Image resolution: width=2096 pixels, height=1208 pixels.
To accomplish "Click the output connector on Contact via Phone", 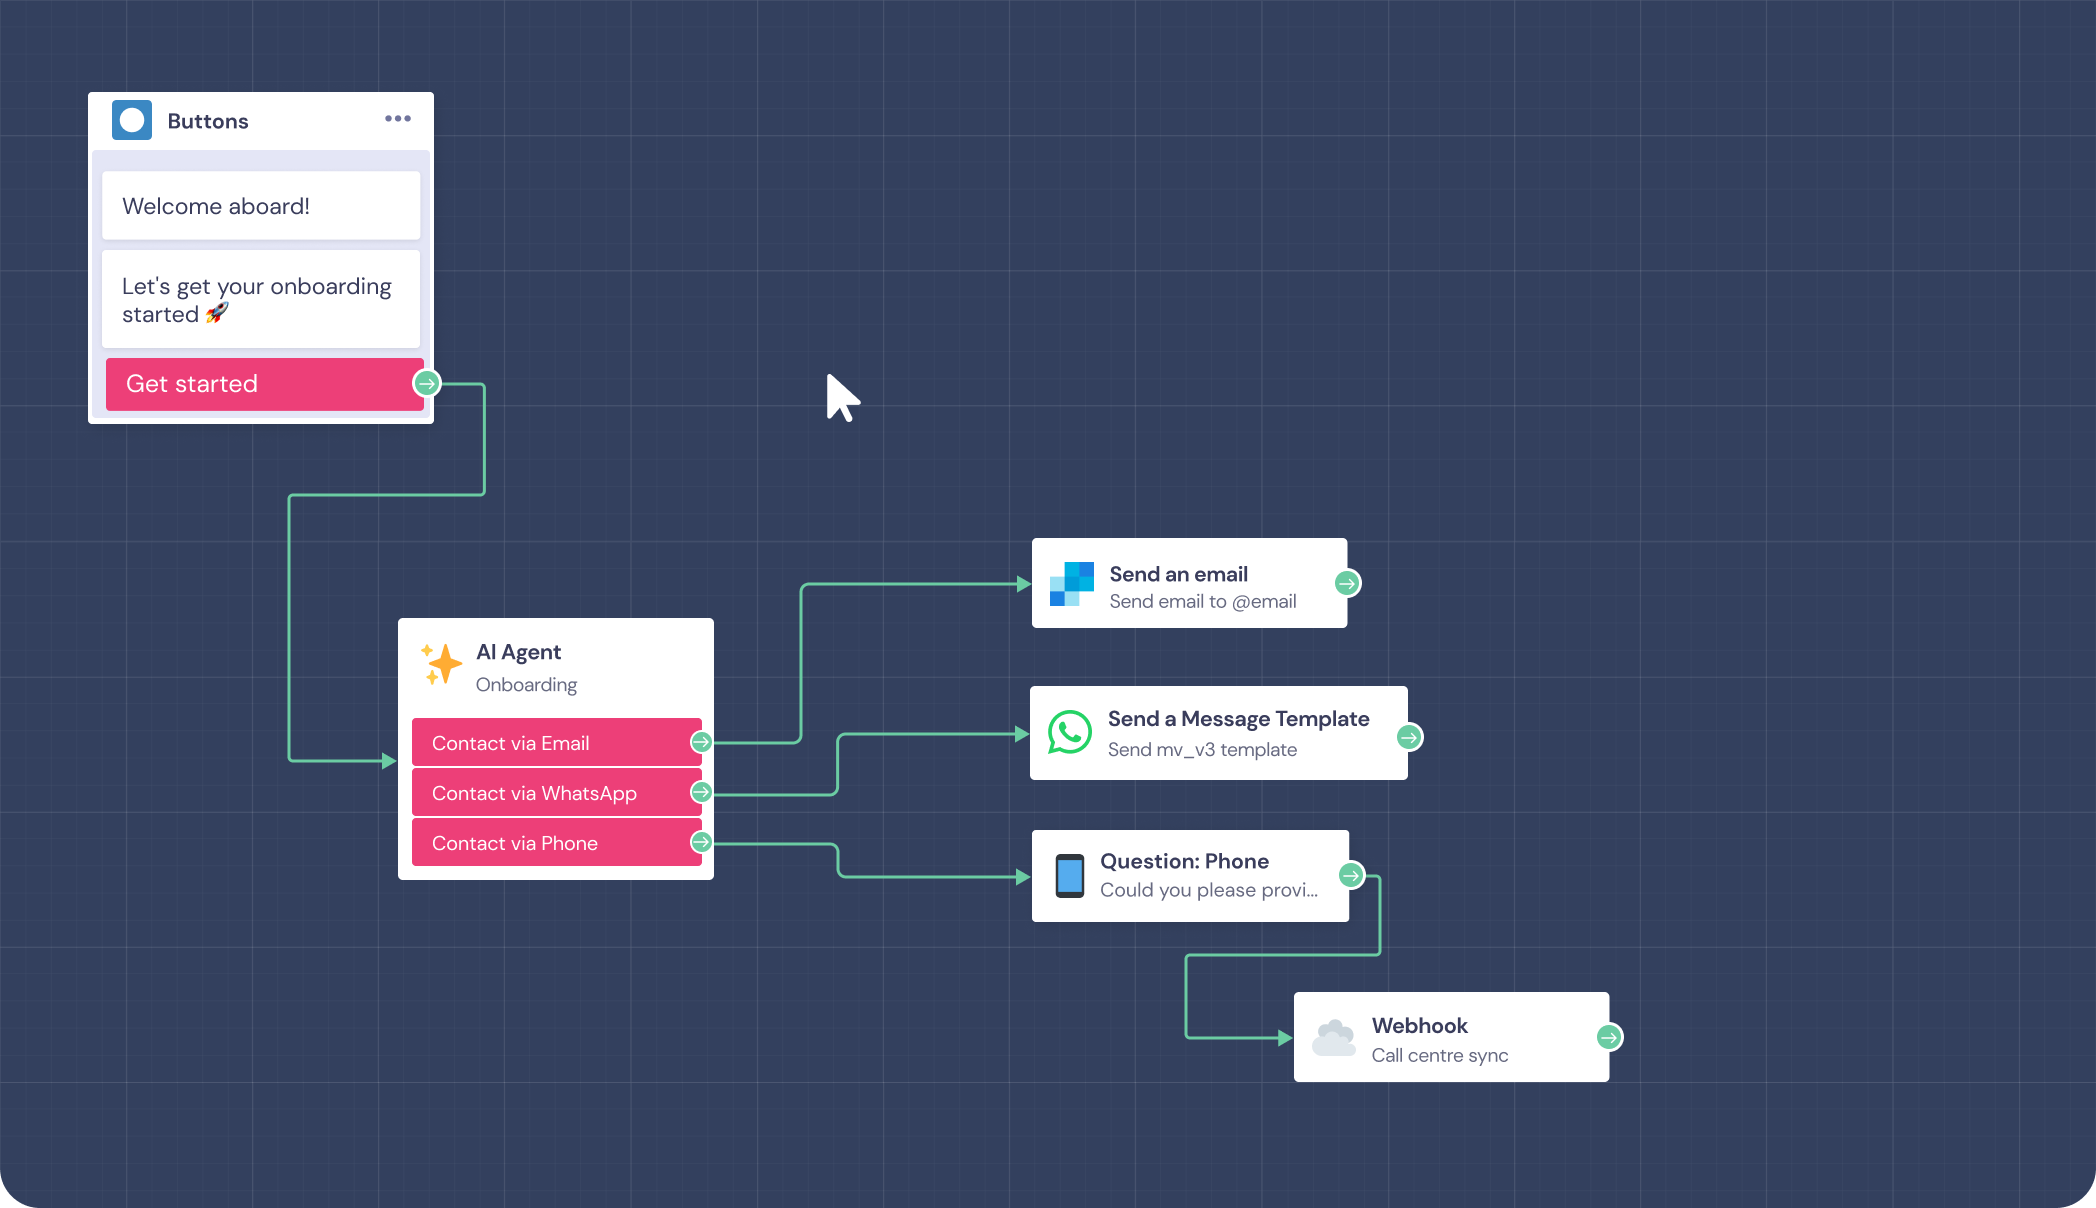I will coord(700,842).
